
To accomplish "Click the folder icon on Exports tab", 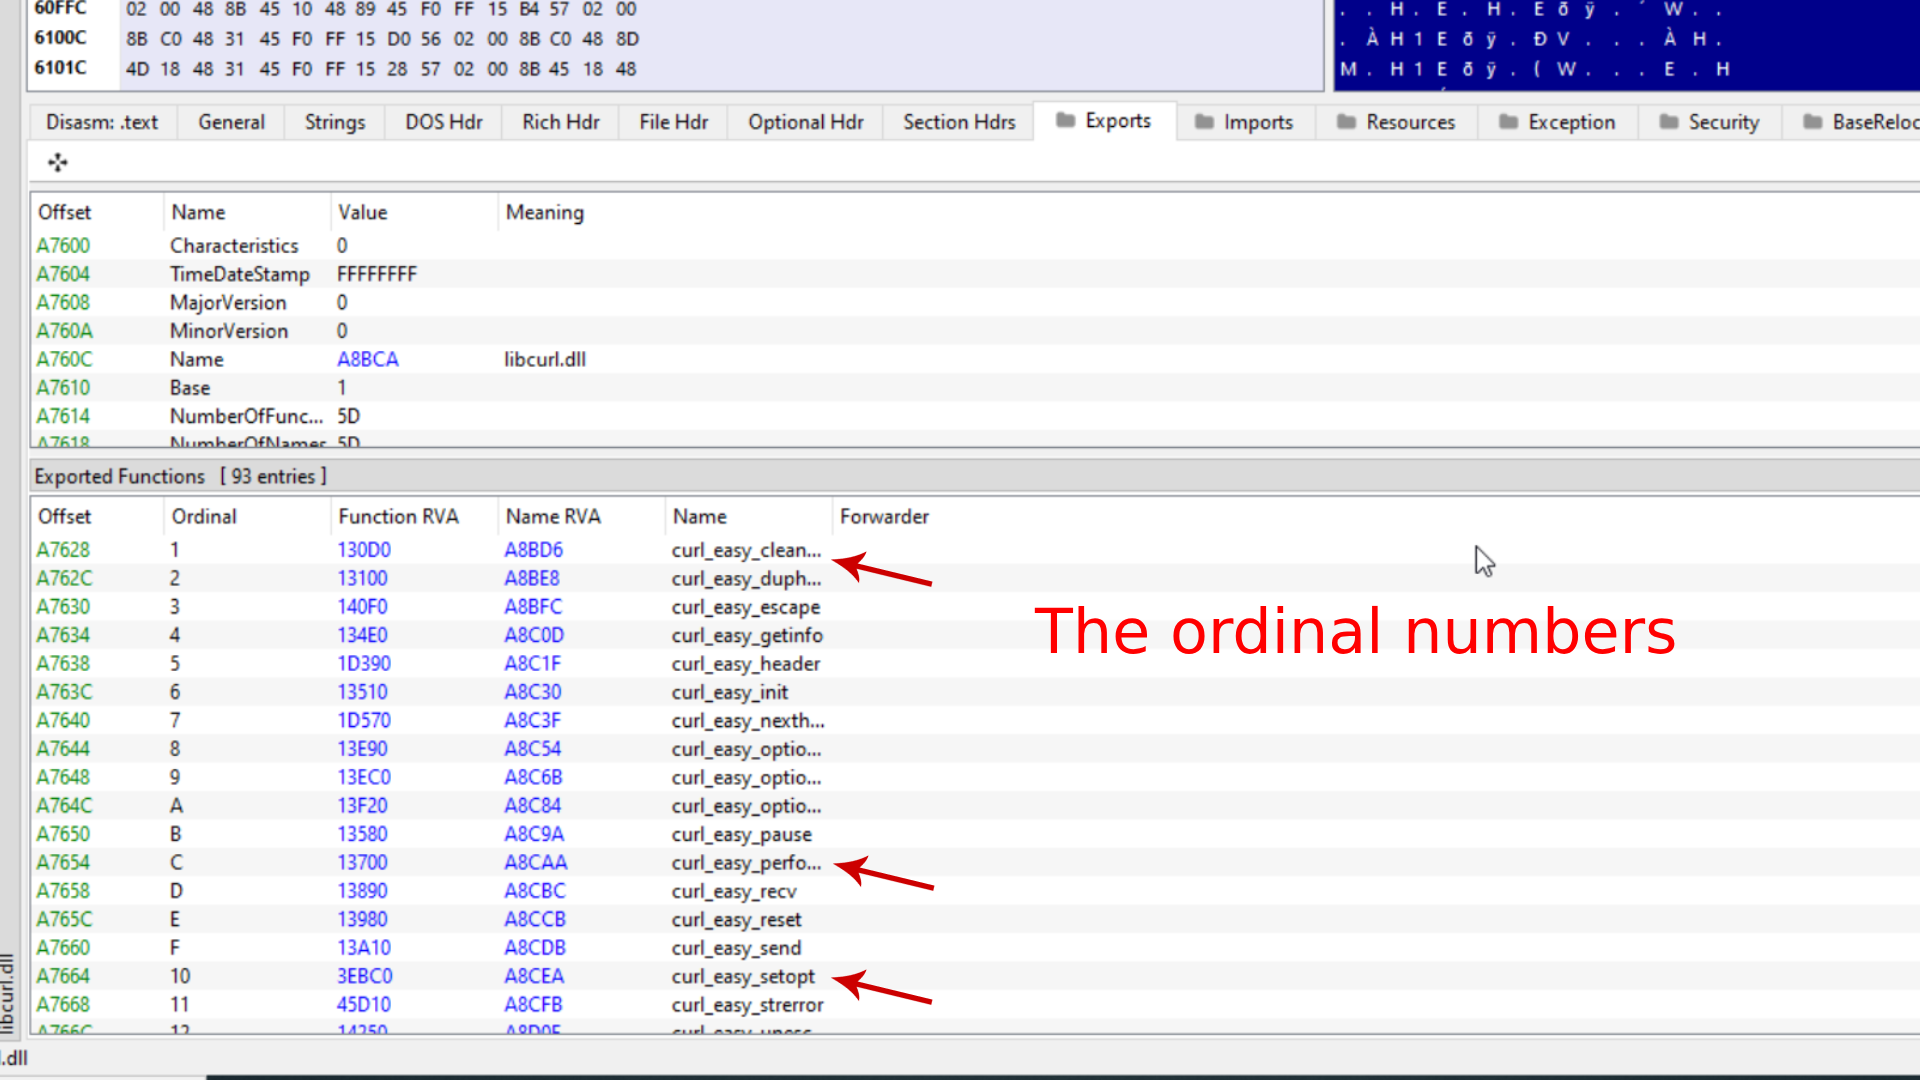I will pyautogui.click(x=1065, y=120).
